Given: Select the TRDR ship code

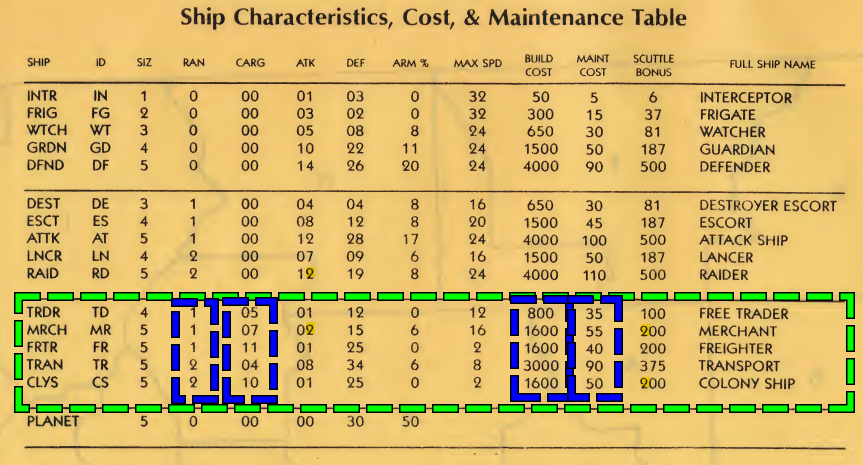Looking at the screenshot, I should tap(43, 313).
